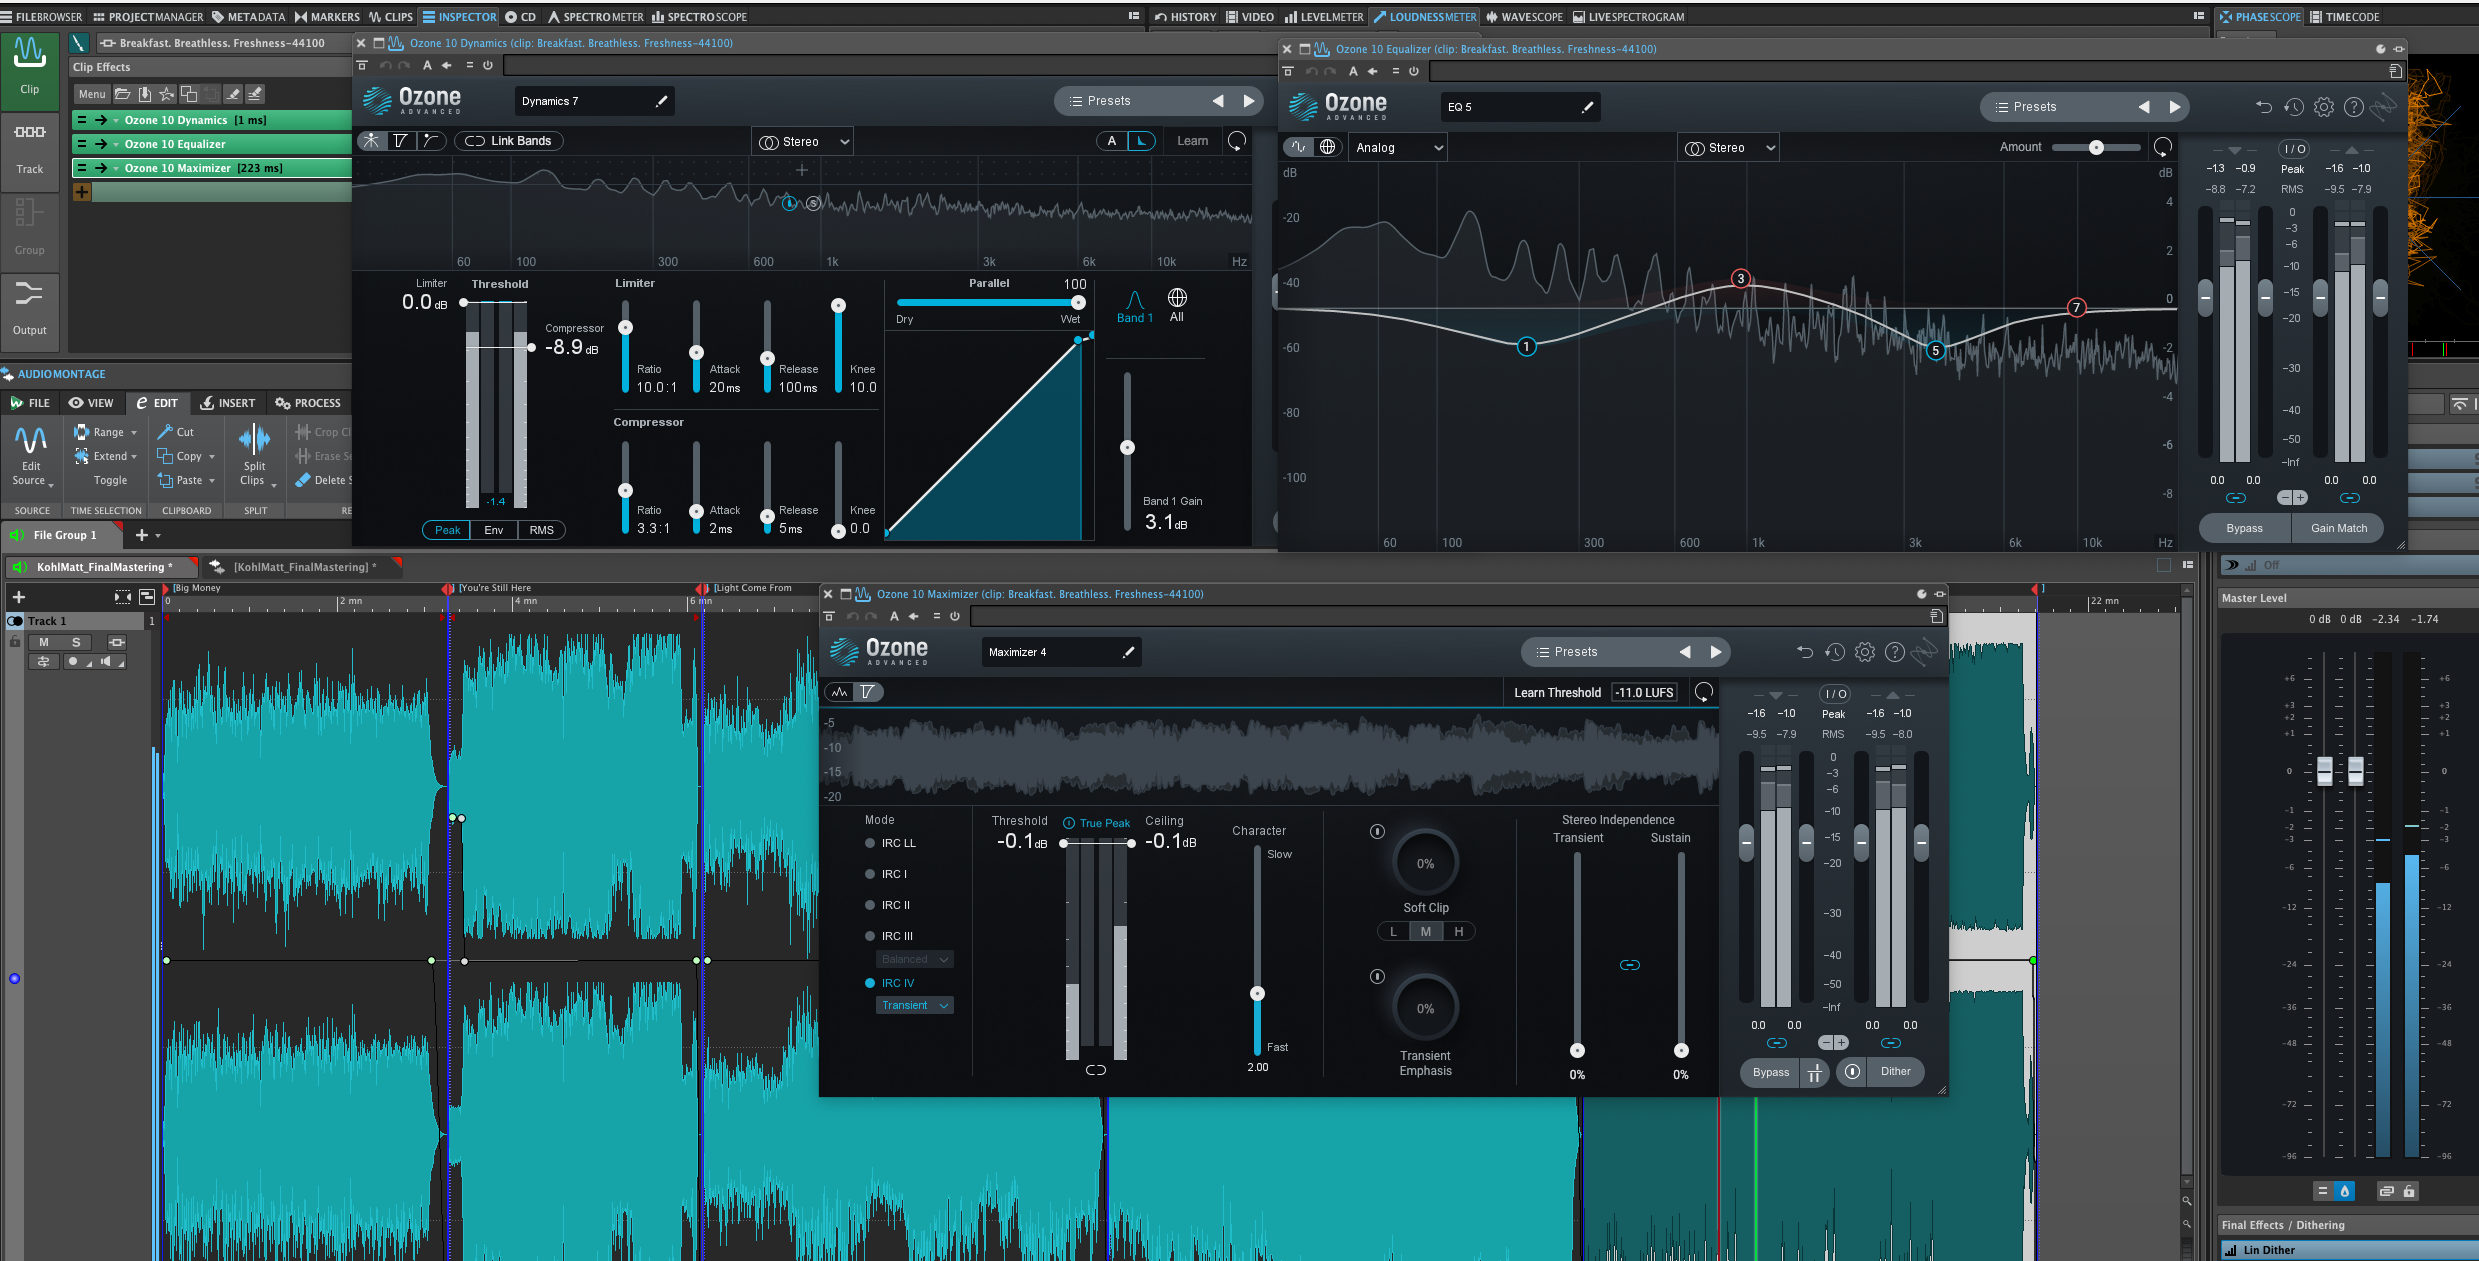
Task: Switch to the Inspector tab
Action: [459, 16]
